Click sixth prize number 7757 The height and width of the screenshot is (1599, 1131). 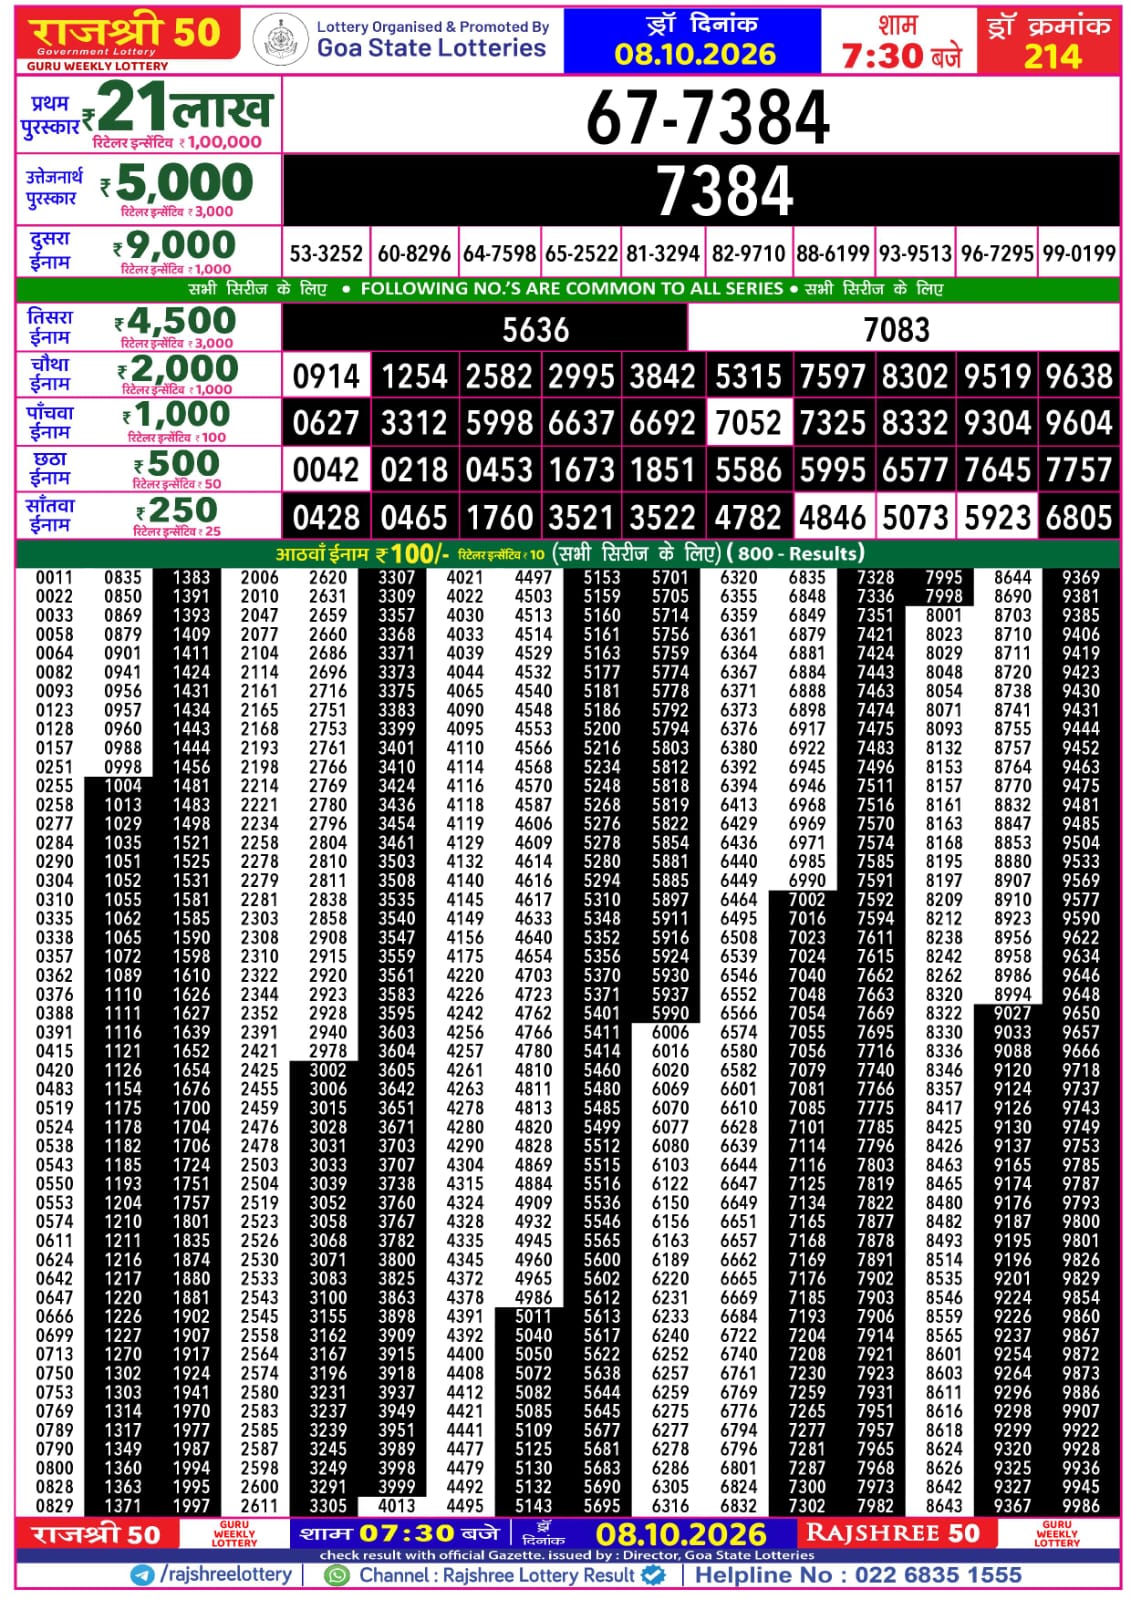click(x=1079, y=470)
